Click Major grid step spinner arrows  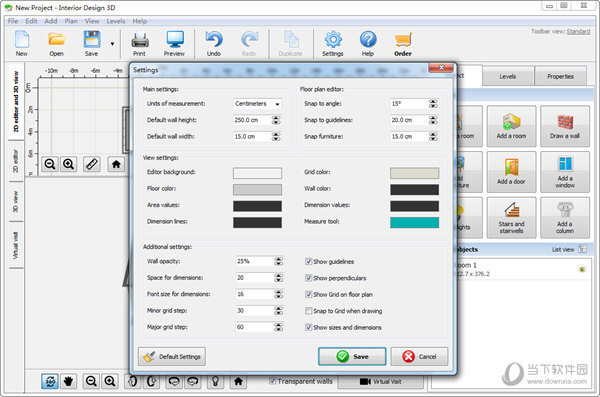279,327
